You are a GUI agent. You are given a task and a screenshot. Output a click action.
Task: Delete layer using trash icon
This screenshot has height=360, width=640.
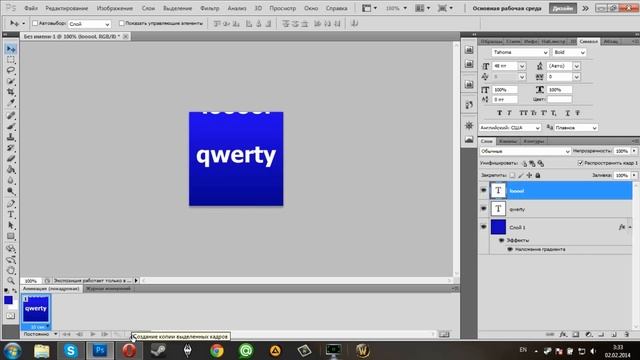click(x=627, y=334)
